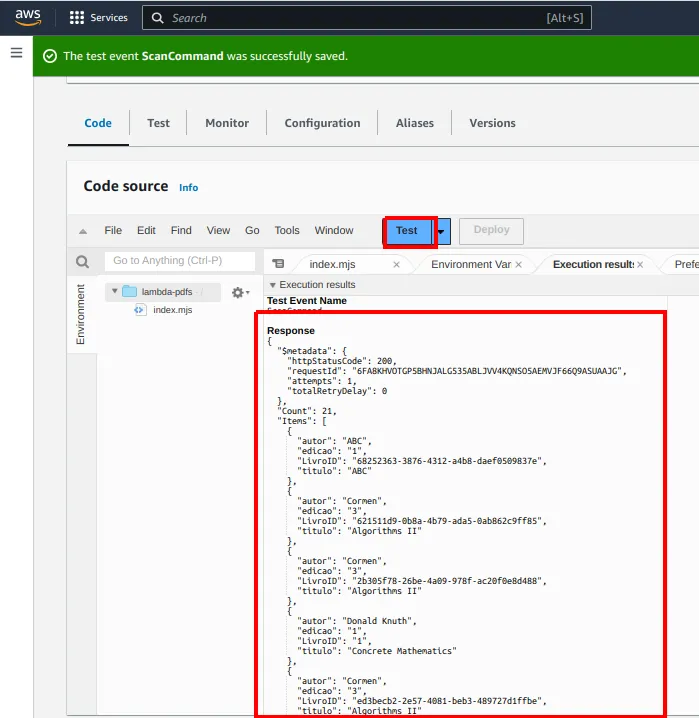Click the LivroID starting with 621511d9
699x718 pixels.
coord(422,521)
